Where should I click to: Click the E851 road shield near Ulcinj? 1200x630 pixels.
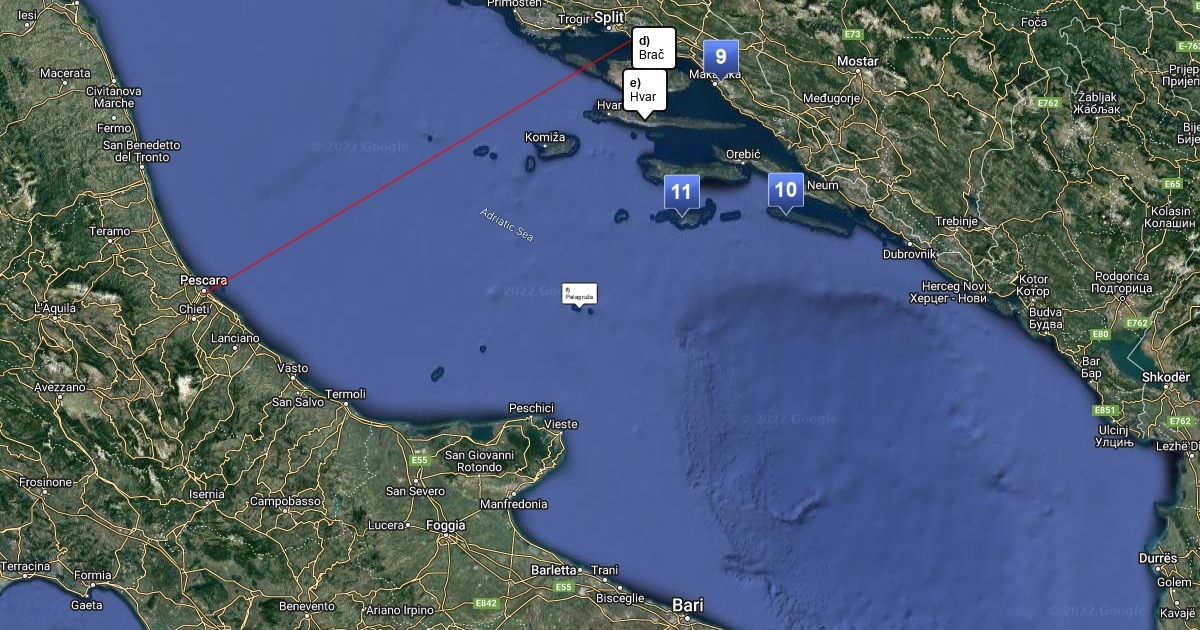pos(1105,410)
